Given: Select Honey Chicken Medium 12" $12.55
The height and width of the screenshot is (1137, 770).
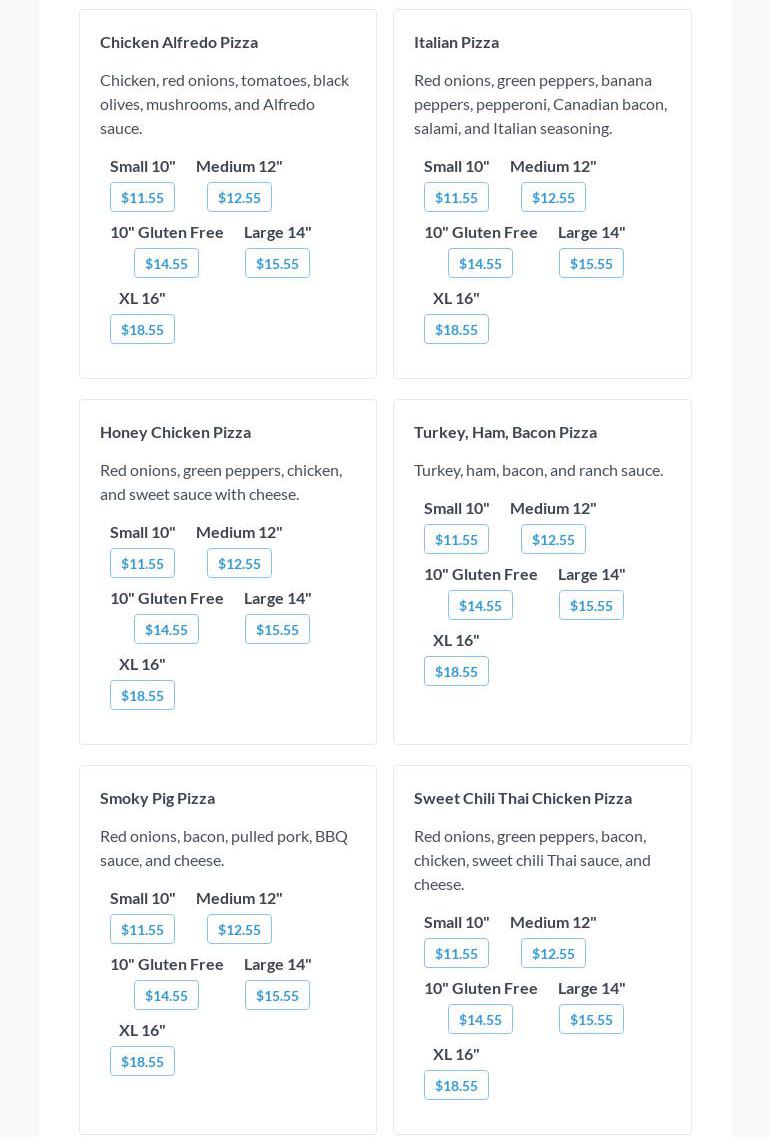Looking at the screenshot, I should (239, 563).
